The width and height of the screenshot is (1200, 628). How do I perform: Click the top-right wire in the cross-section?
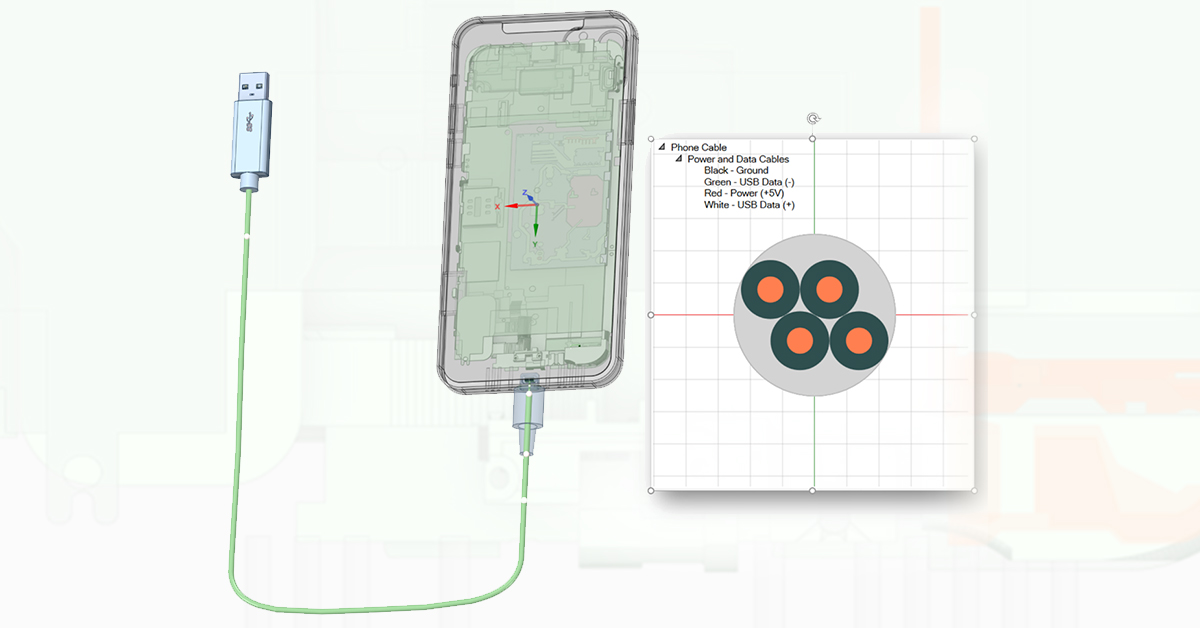click(x=829, y=289)
